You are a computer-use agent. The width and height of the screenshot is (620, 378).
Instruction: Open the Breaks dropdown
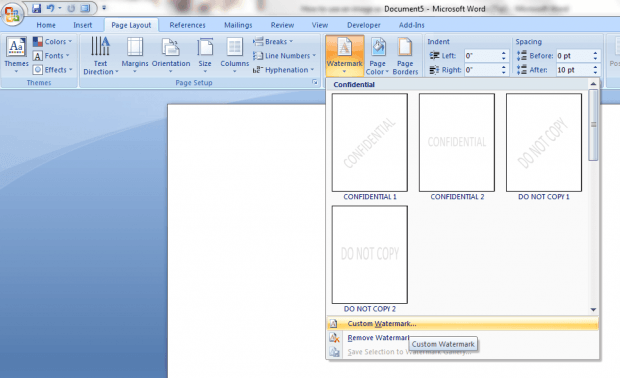point(273,42)
